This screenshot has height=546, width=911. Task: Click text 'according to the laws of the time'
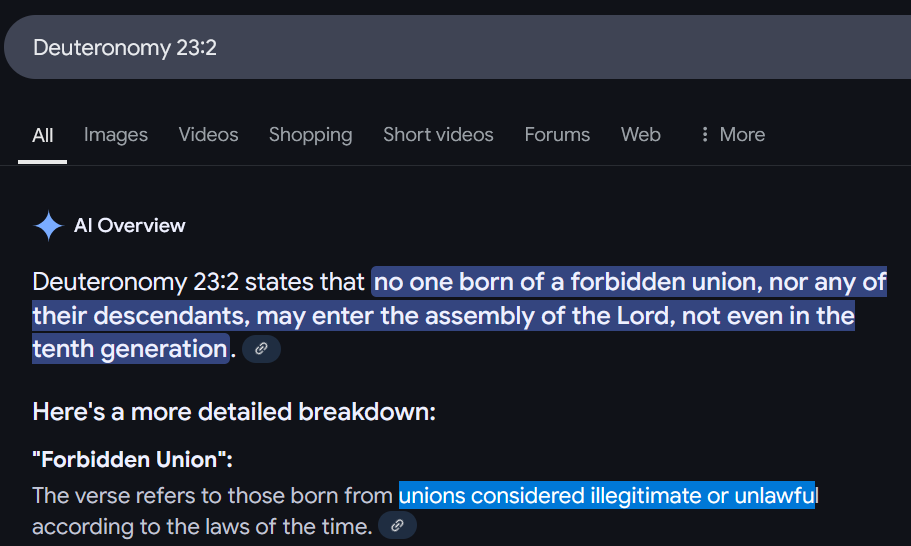202,526
